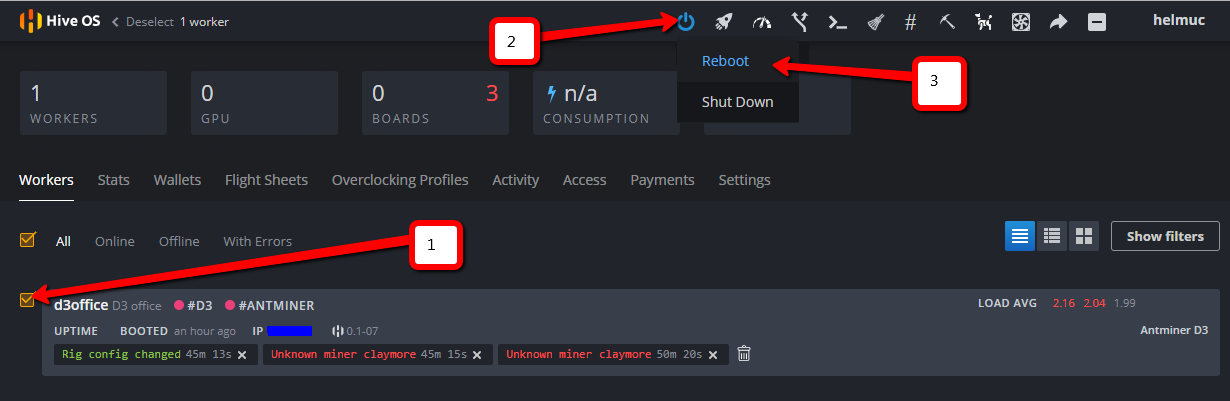The height and width of the screenshot is (401, 1230).
Task: Click the hashtag tags icon
Action: point(910,21)
